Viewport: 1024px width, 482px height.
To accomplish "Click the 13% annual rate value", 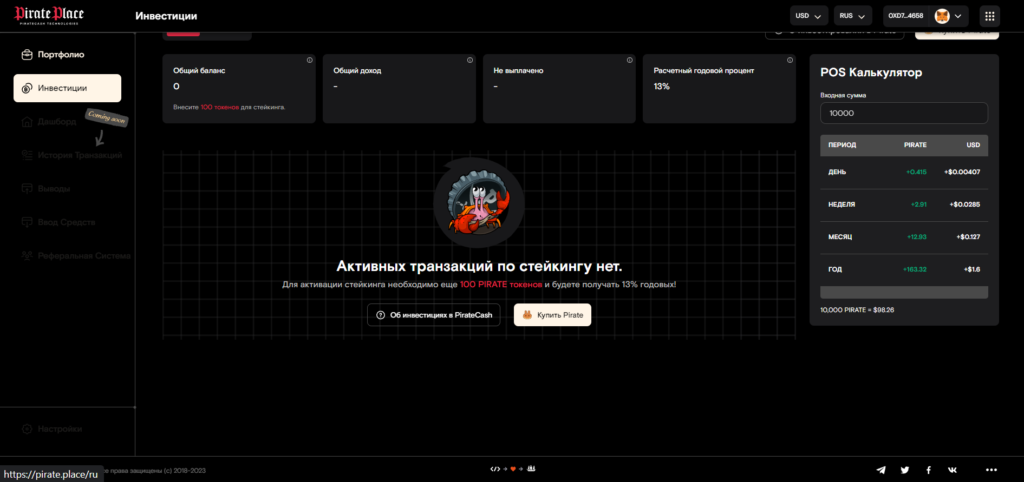I will point(662,86).
